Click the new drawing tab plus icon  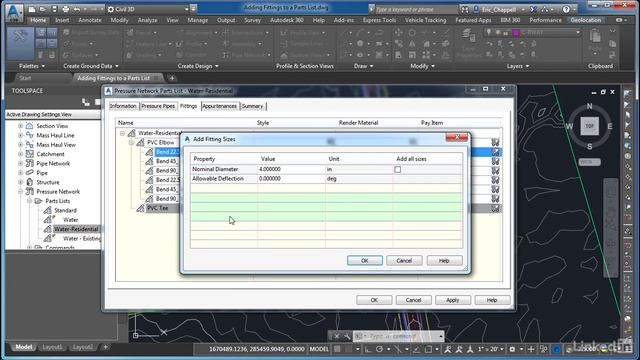[x=172, y=78]
